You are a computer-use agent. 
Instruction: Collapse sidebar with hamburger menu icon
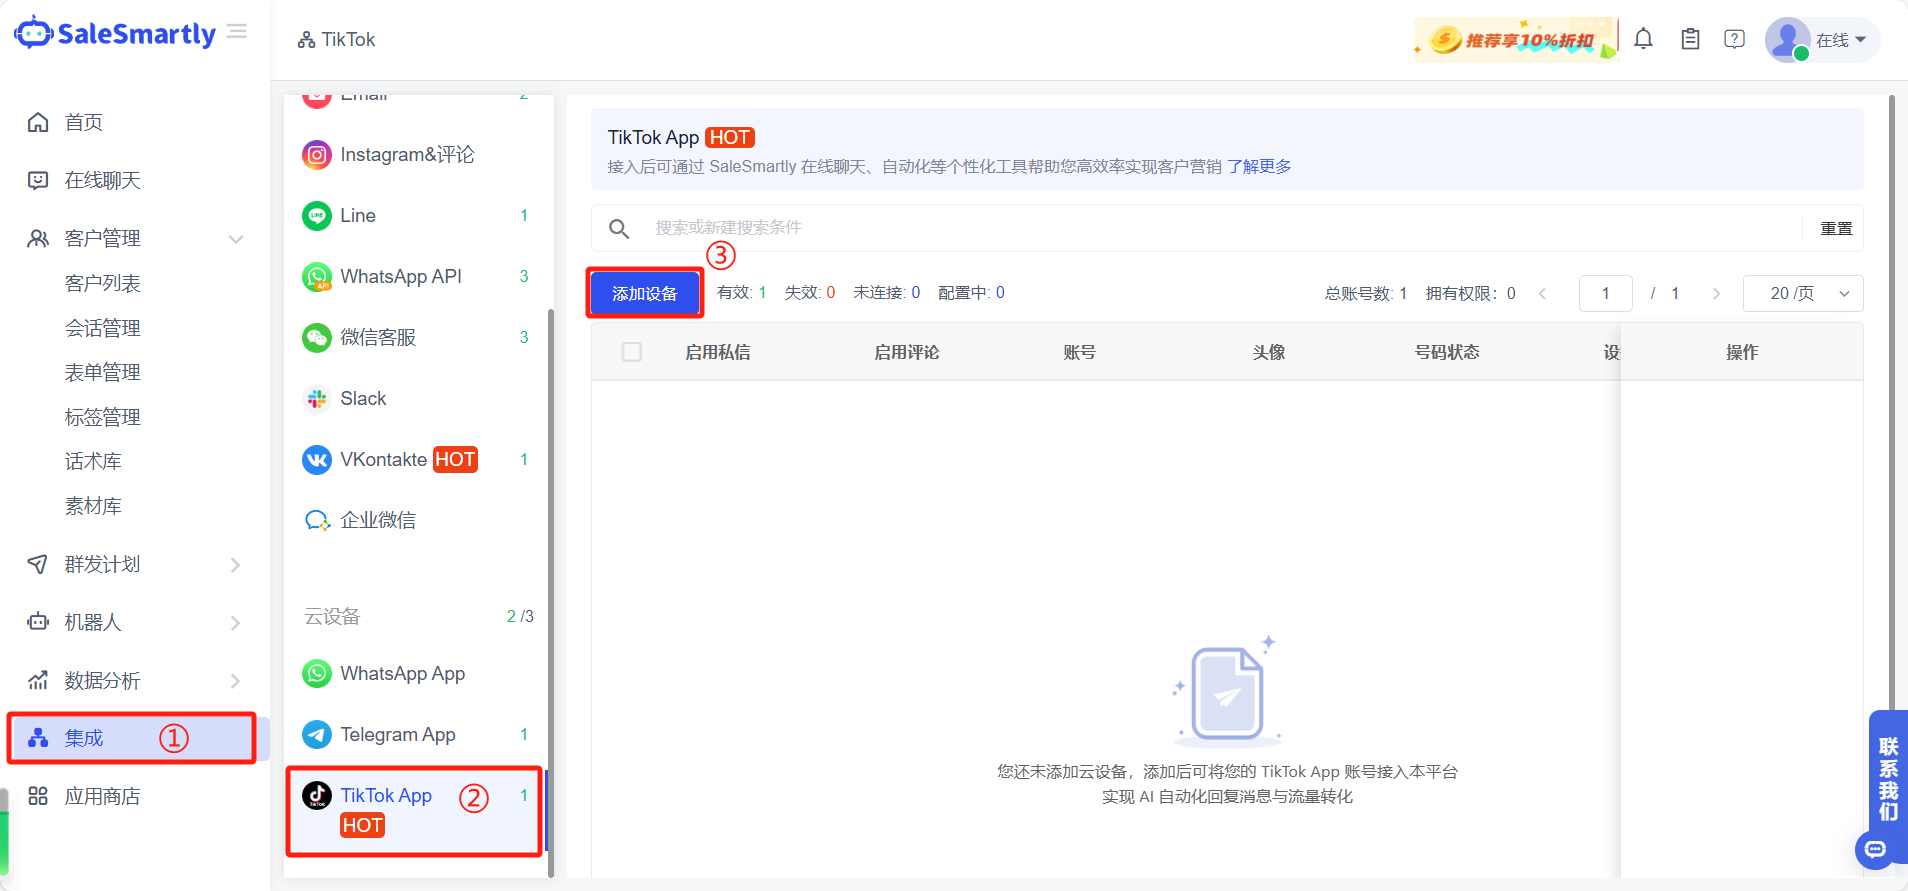tap(237, 32)
